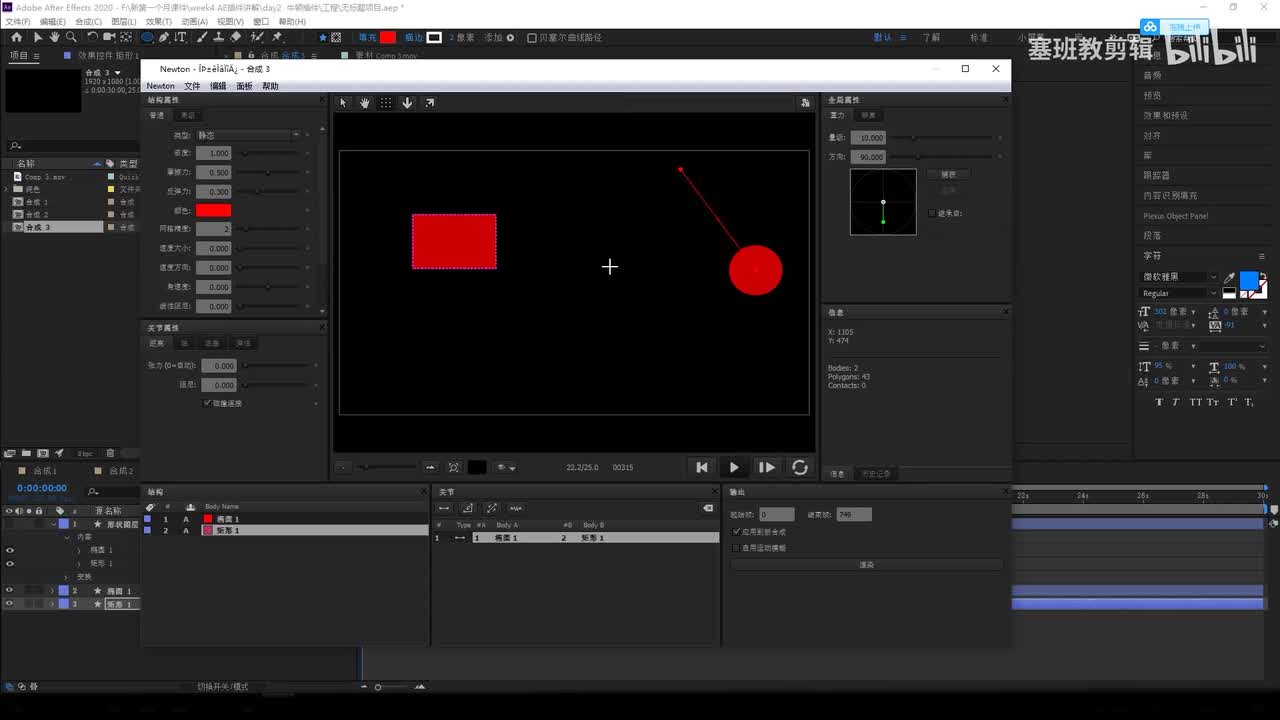Add a pivot joint in joints panel
1280x720 pixels.
tap(468, 508)
